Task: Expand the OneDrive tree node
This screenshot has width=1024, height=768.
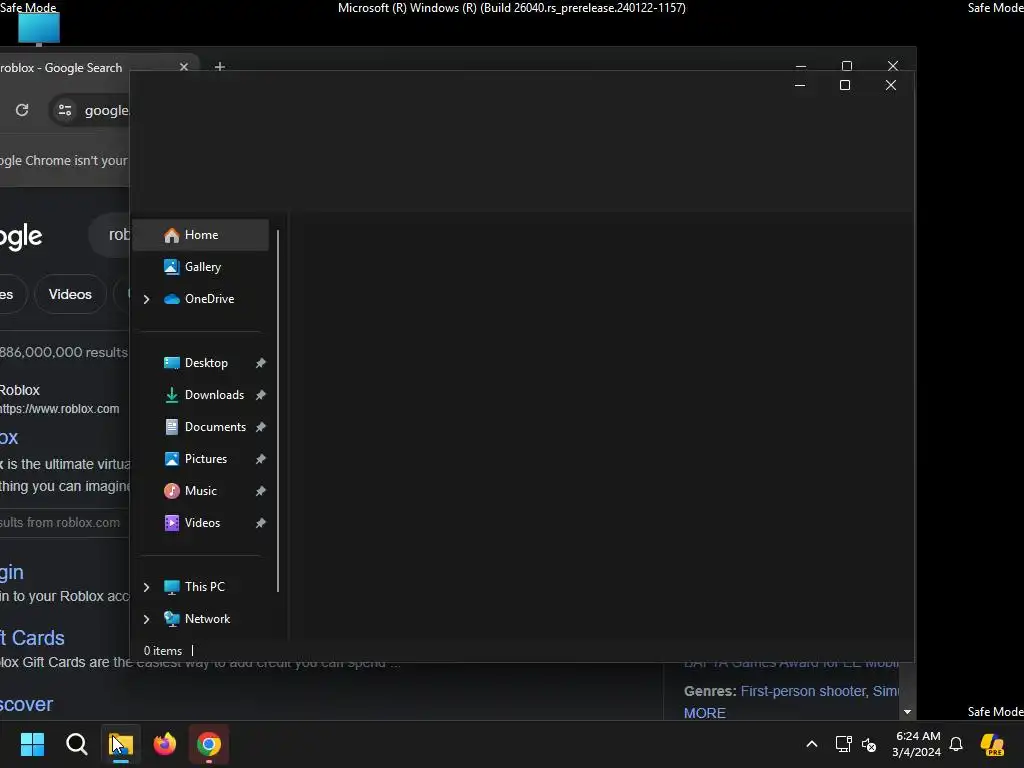Action: pyautogui.click(x=146, y=299)
